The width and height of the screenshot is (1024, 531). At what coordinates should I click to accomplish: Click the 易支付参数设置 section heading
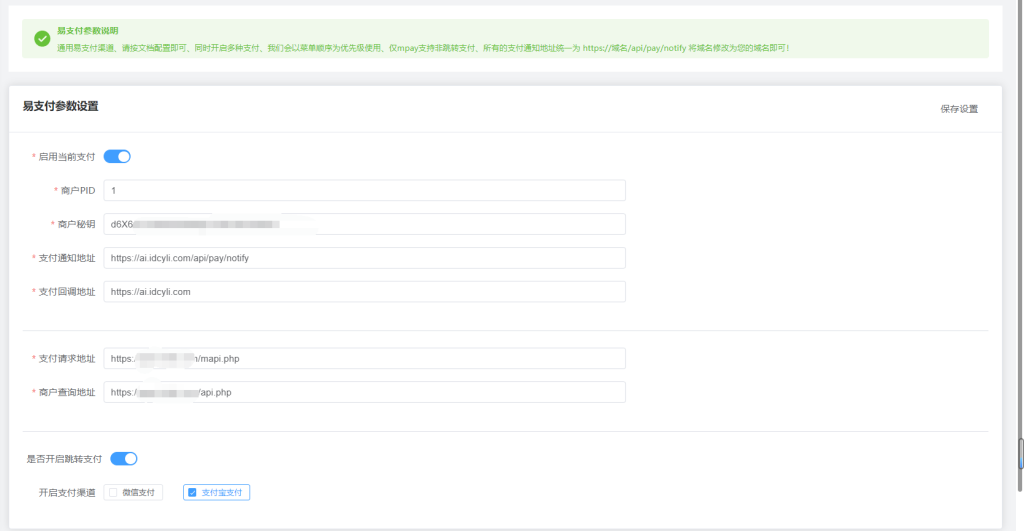click(x=60, y=106)
